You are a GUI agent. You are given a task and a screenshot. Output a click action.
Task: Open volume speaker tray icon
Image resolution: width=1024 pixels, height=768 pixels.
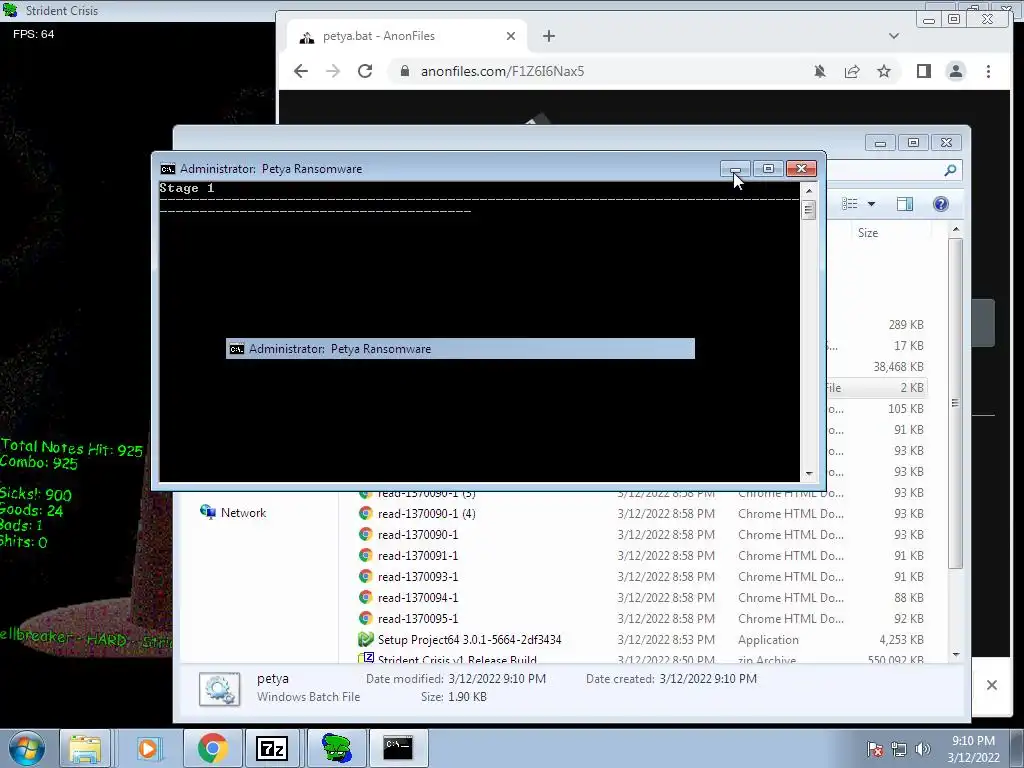(x=923, y=749)
